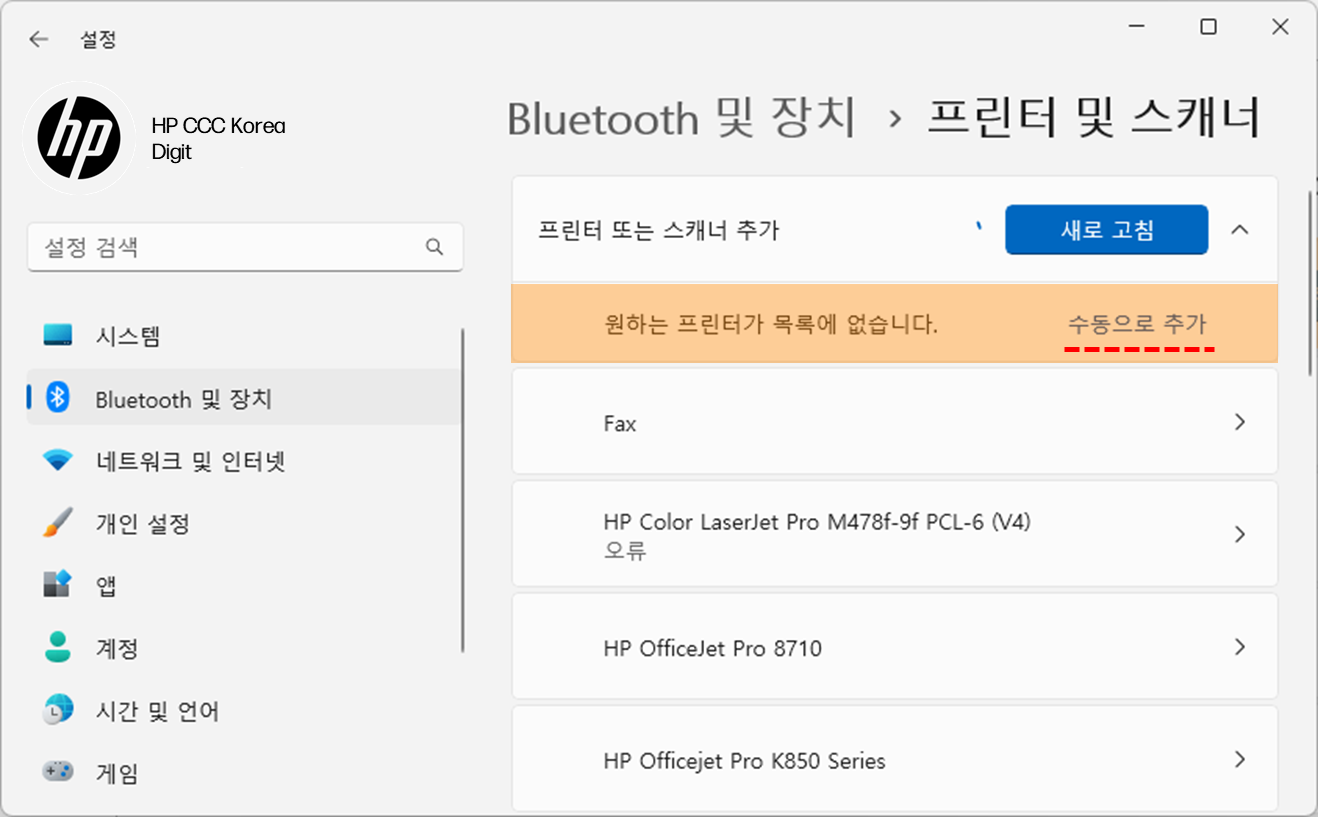Click Bluetooth 및 장치 breadcrumb heading
Screen dimensions: 1318x817
tap(681, 118)
